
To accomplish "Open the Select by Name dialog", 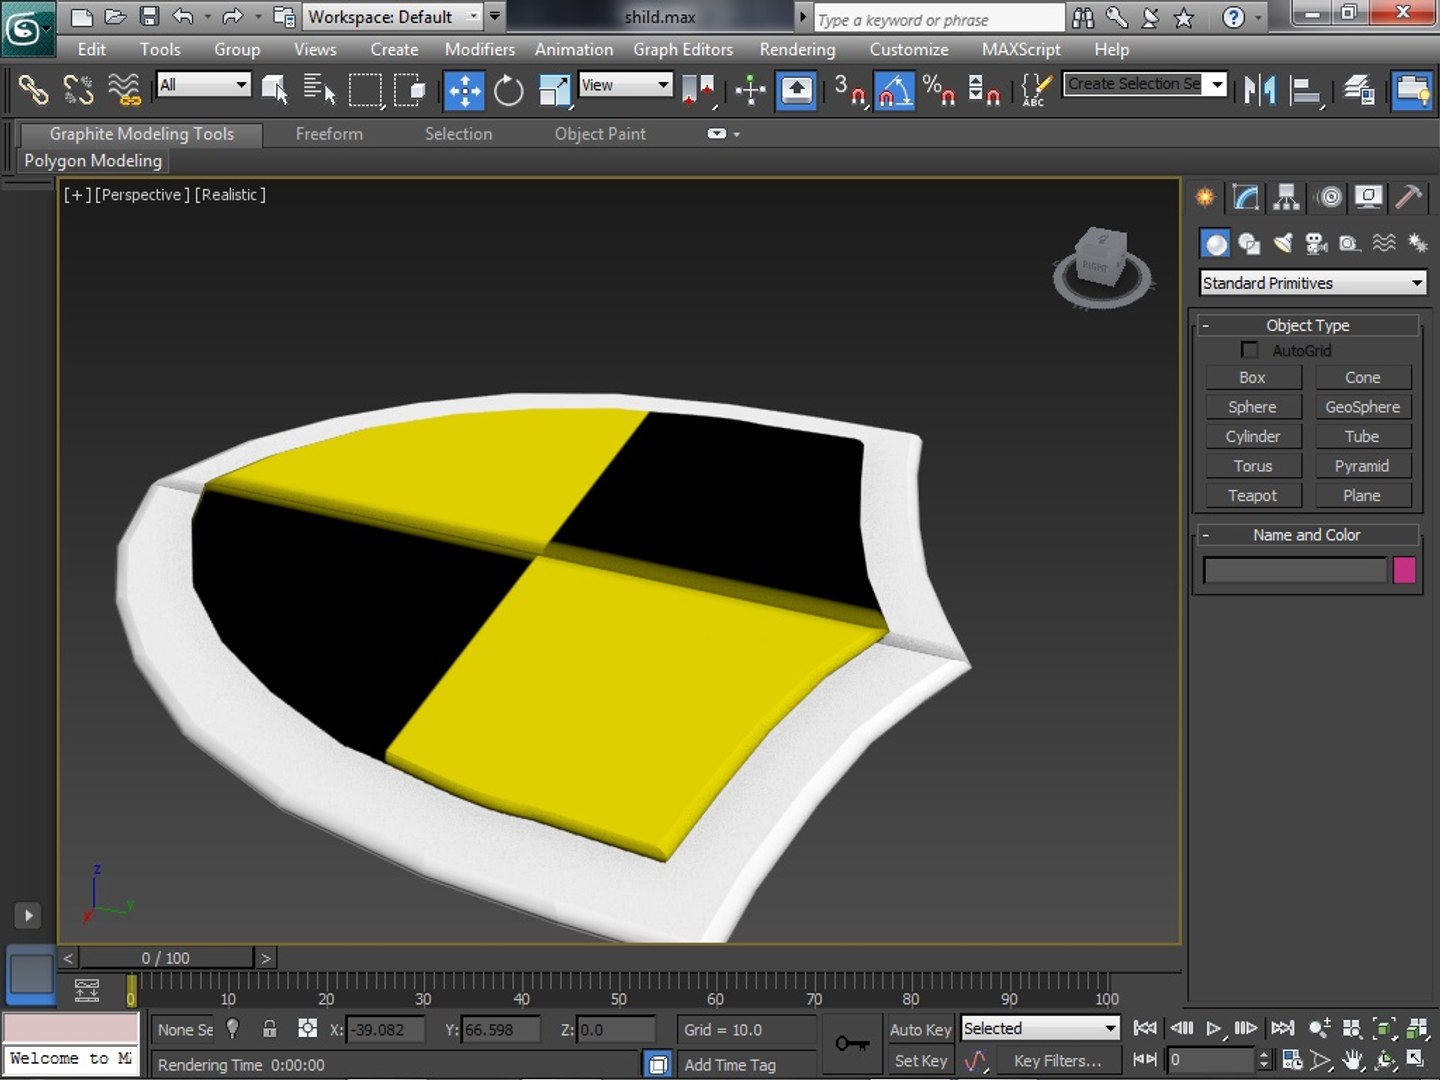I will (x=319, y=91).
